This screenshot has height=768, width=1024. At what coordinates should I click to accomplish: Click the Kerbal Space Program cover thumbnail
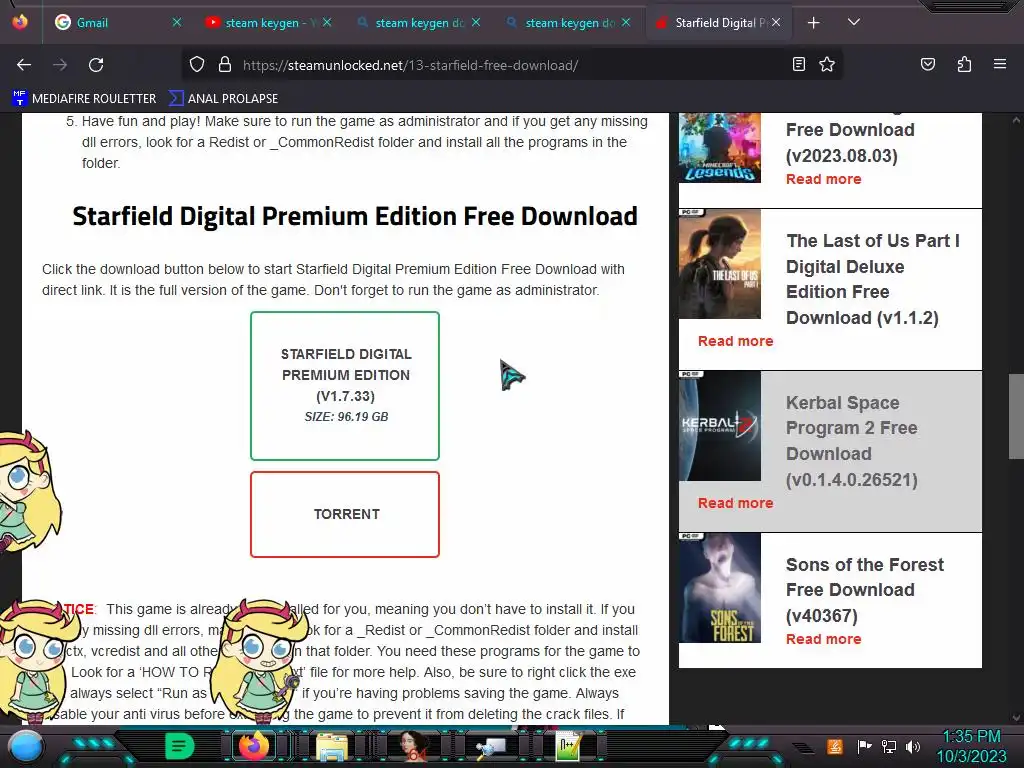[720, 426]
